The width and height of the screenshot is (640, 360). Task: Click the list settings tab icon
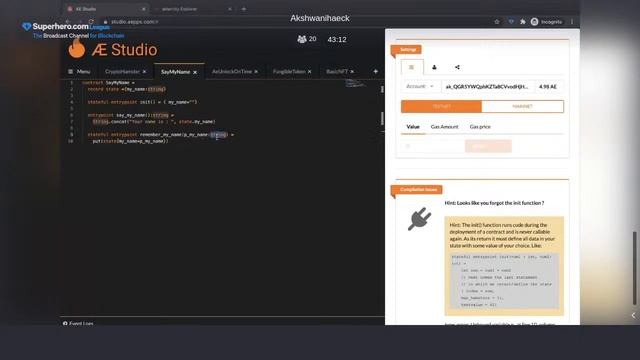[411, 67]
